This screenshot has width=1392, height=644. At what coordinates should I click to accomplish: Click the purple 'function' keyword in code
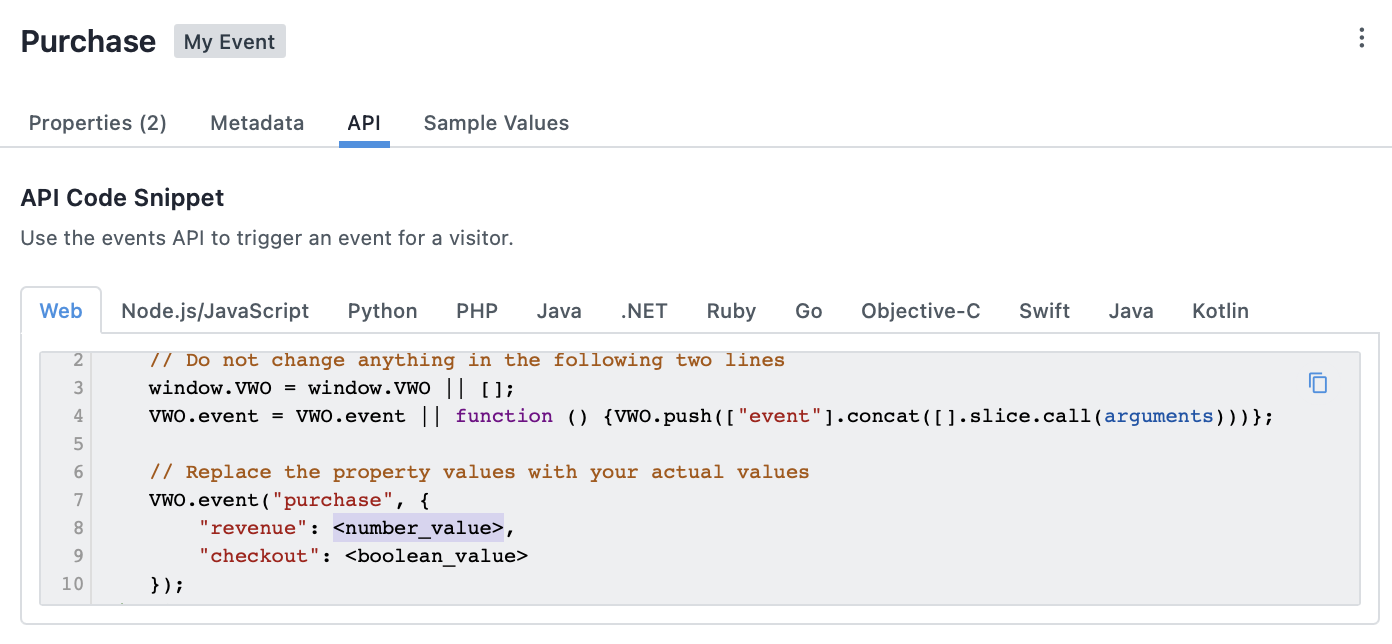[504, 416]
